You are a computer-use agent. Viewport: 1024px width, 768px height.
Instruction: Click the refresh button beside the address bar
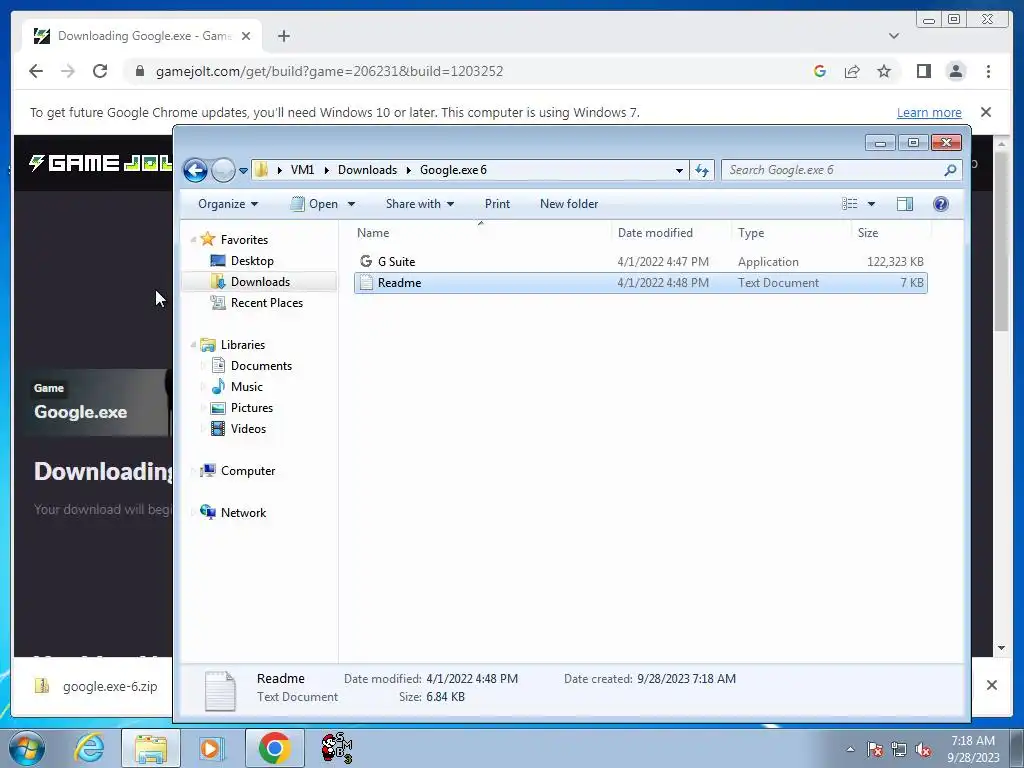[702, 170]
